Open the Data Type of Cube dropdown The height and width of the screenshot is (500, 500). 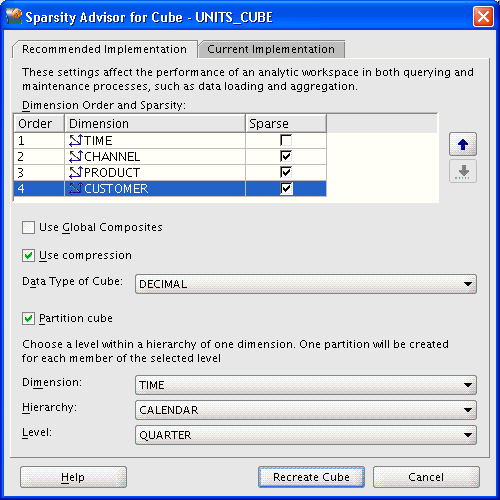tap(306, 284)
